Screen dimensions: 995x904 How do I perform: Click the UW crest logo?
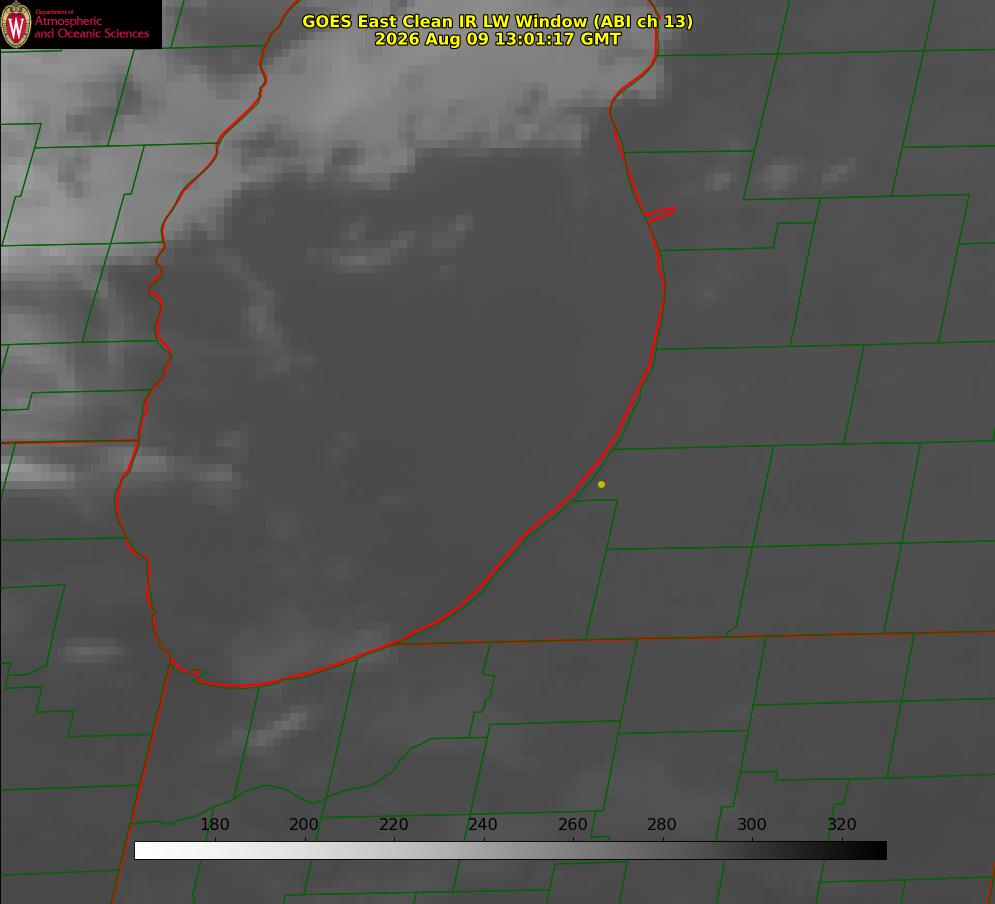(16, 24)
